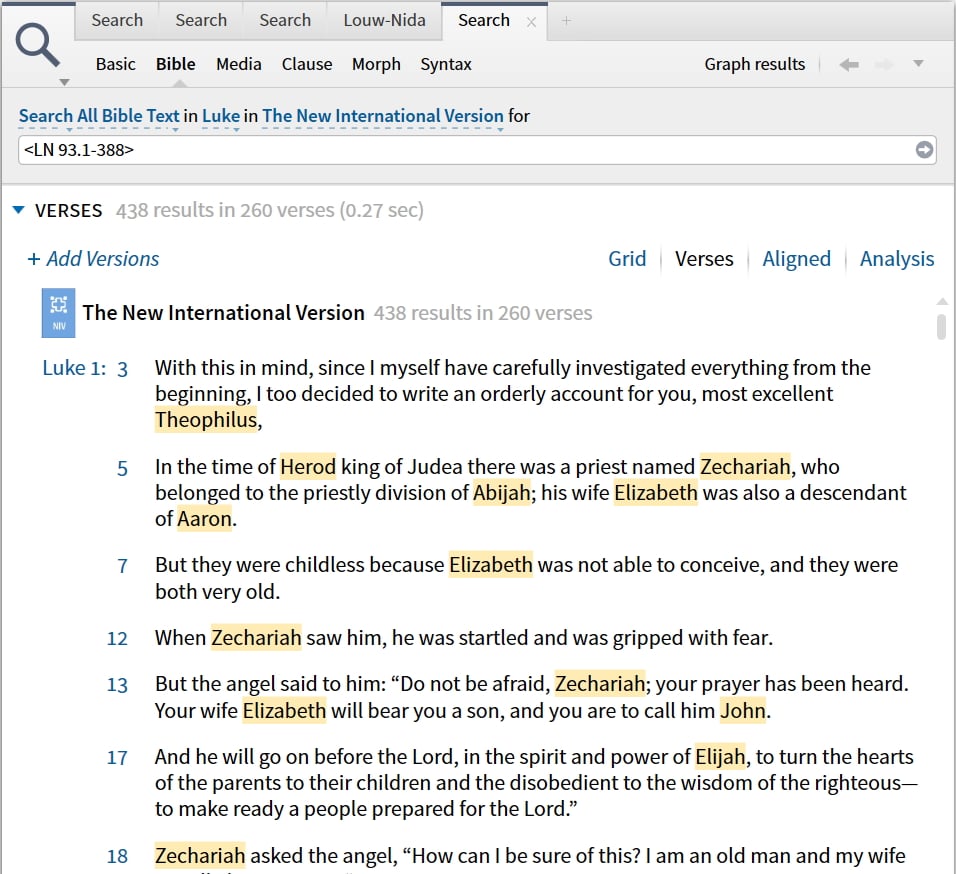Switch to the first Search tab
This screenshot has height=874, width=956.
[x=117, y=20]
